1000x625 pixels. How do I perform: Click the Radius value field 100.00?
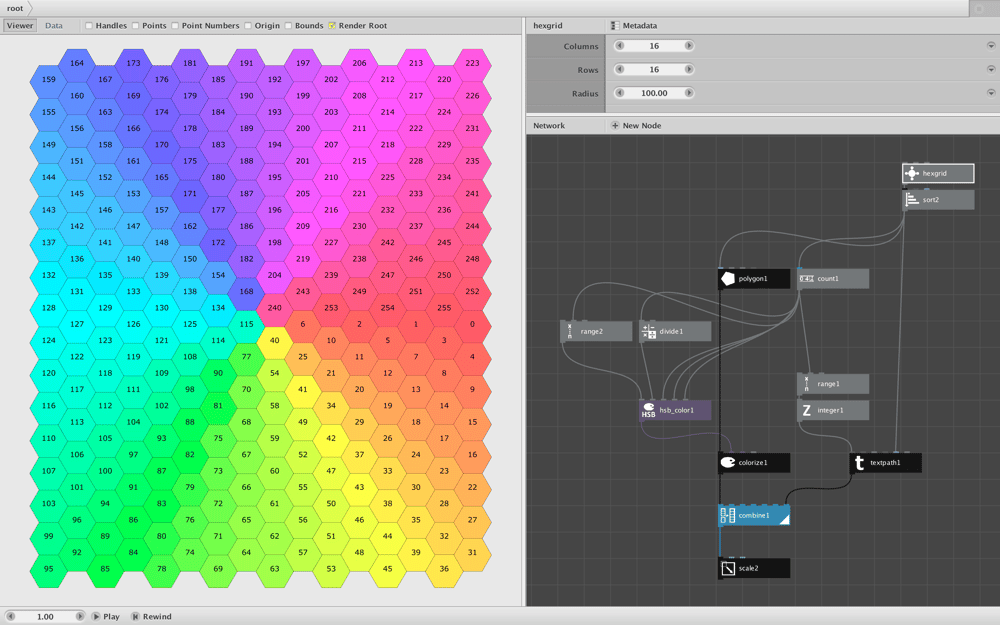click(x=654, y=93)
